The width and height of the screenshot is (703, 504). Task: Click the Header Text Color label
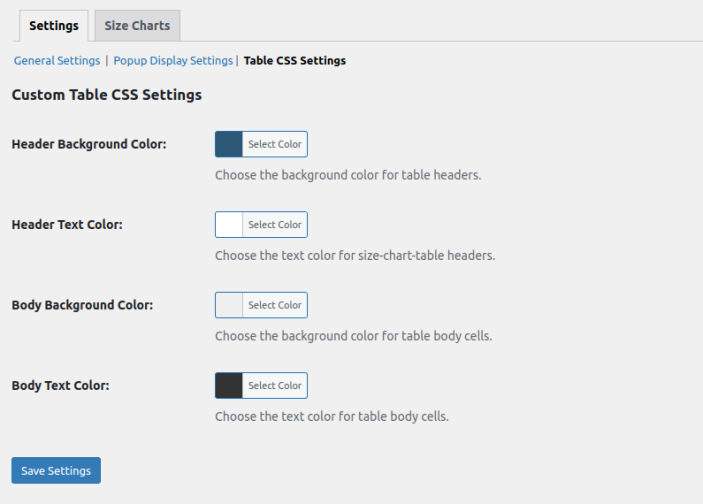tap(67, 225)
